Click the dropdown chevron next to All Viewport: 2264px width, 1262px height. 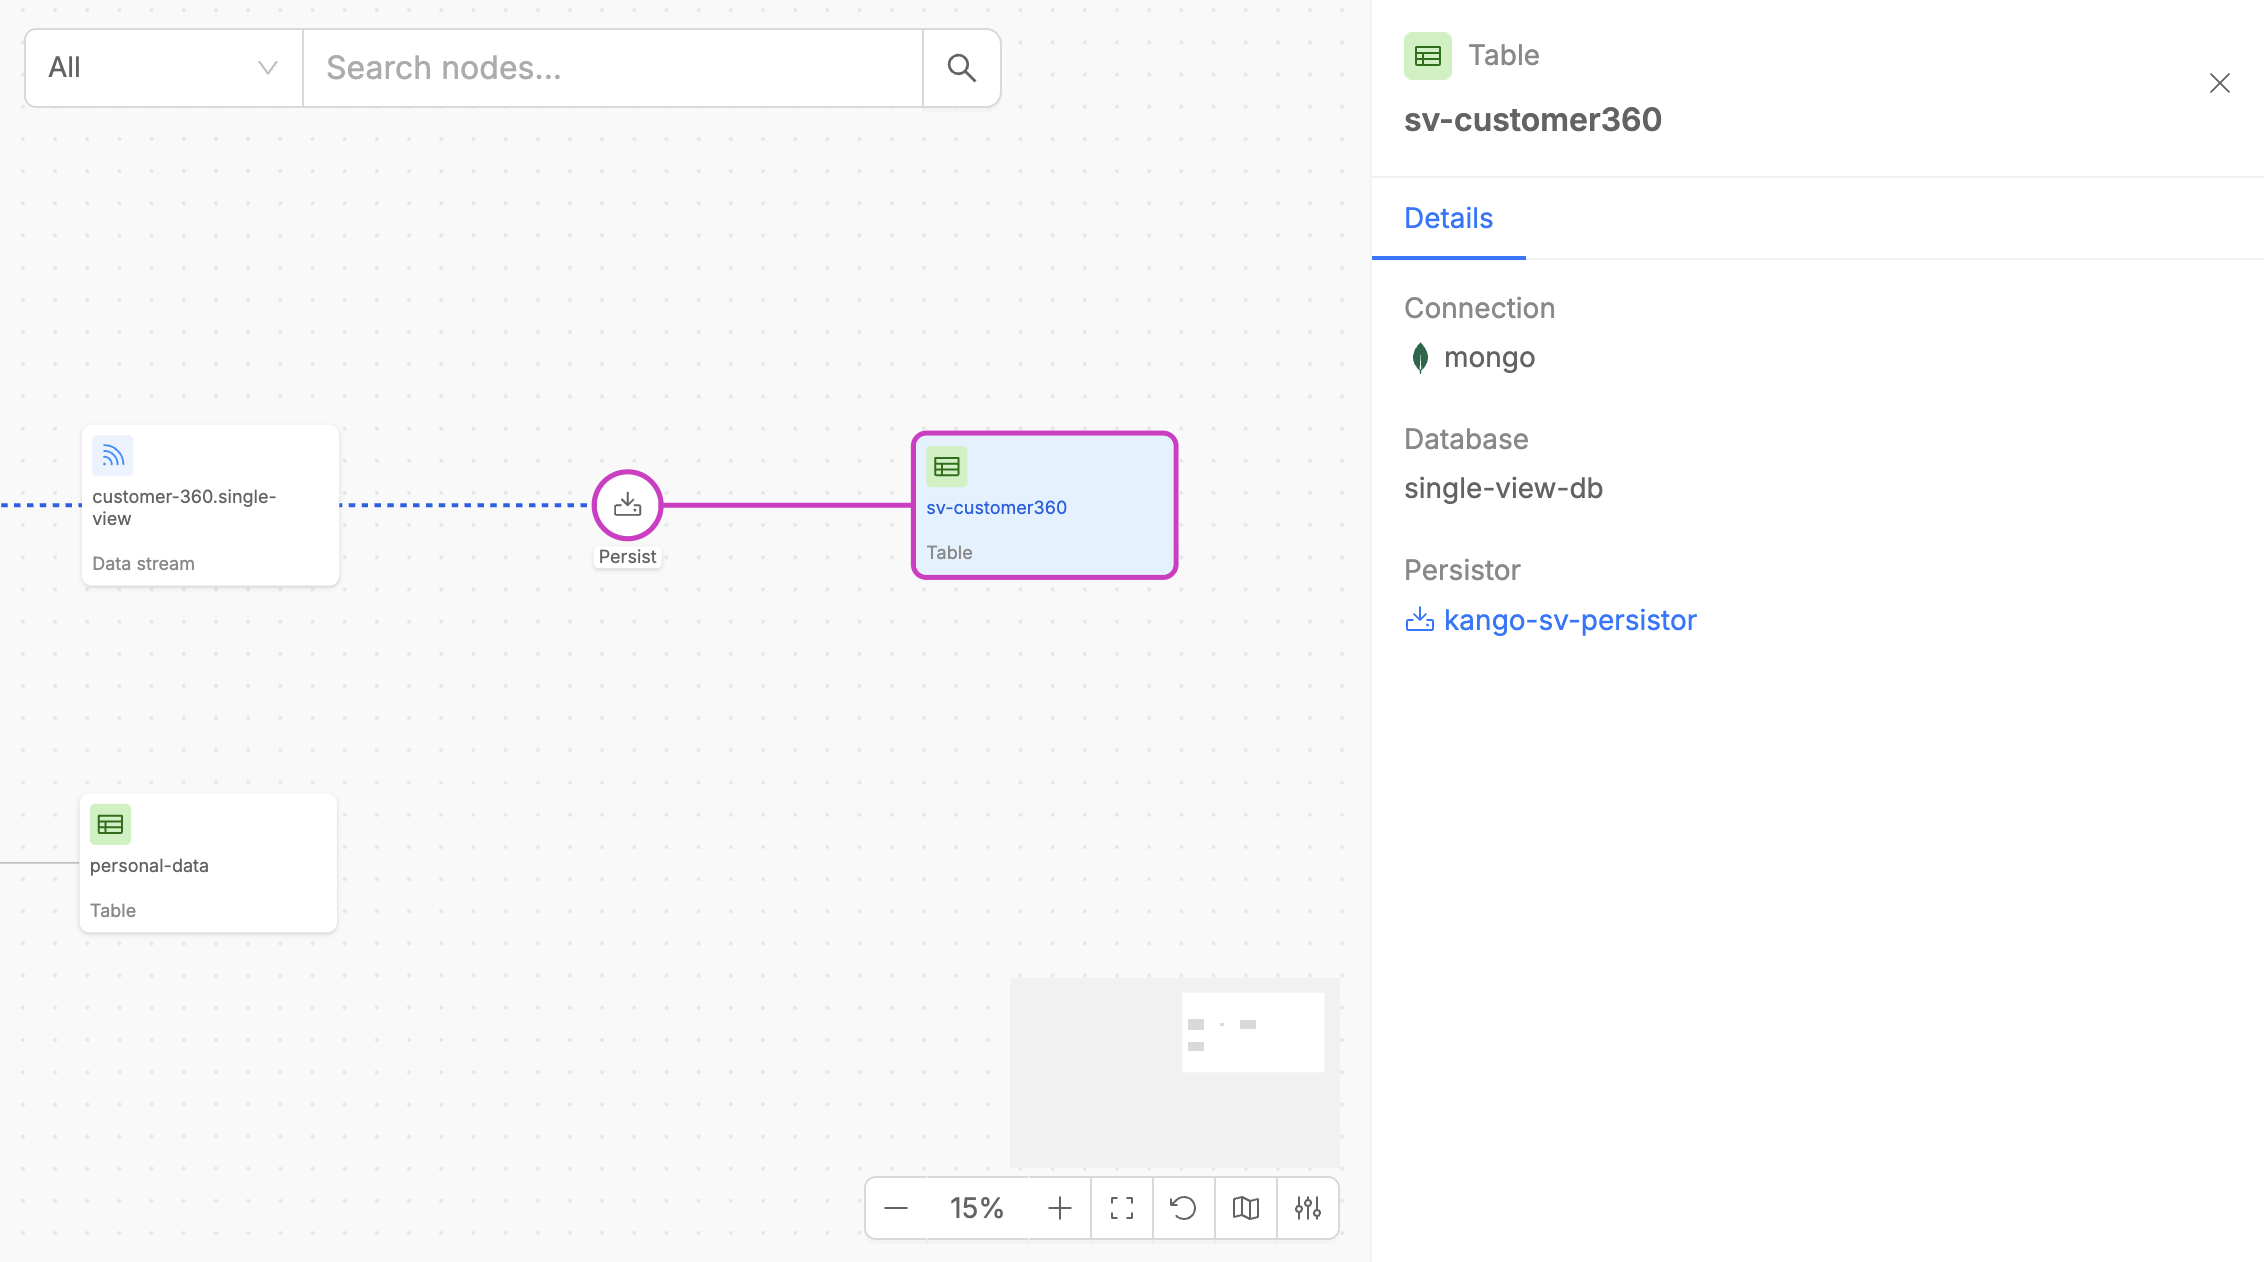coord(267,68)
